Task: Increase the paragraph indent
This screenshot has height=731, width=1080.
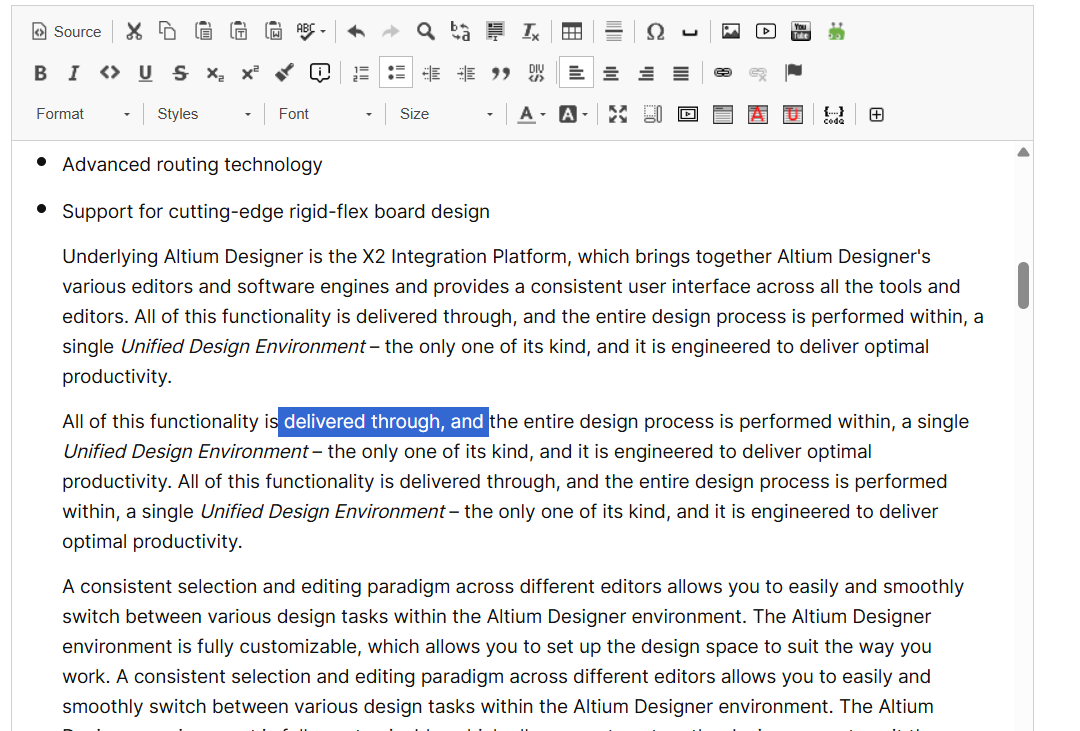Action: tap(466, 73)
